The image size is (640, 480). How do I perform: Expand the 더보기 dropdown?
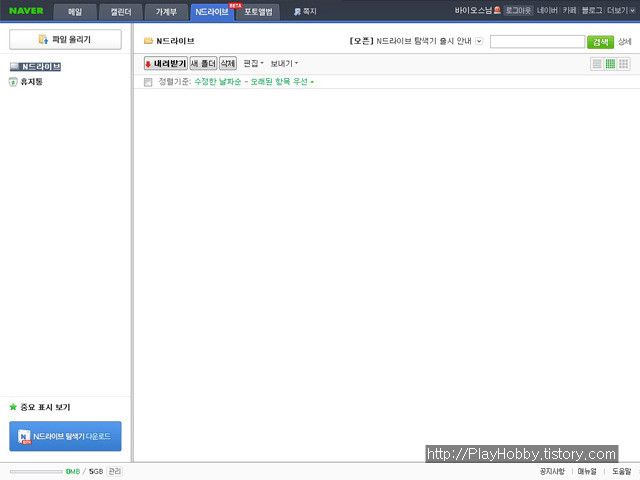(x=620, y=10)
